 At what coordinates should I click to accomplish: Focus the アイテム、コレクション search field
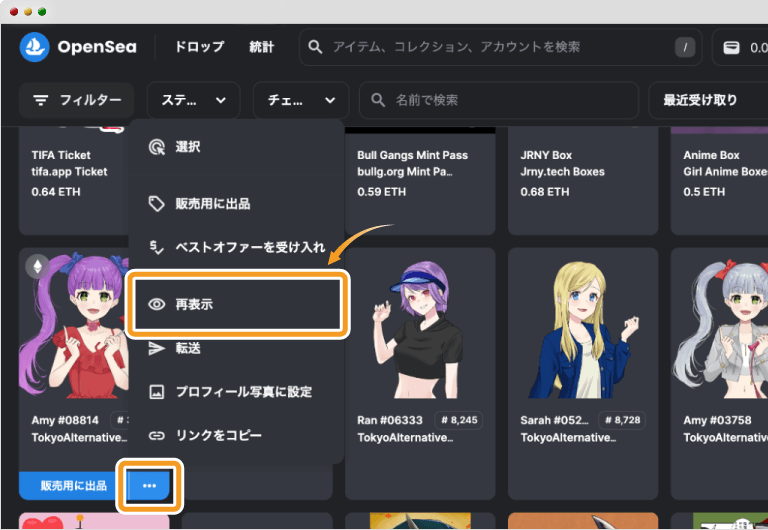click(x=501, y=47)
